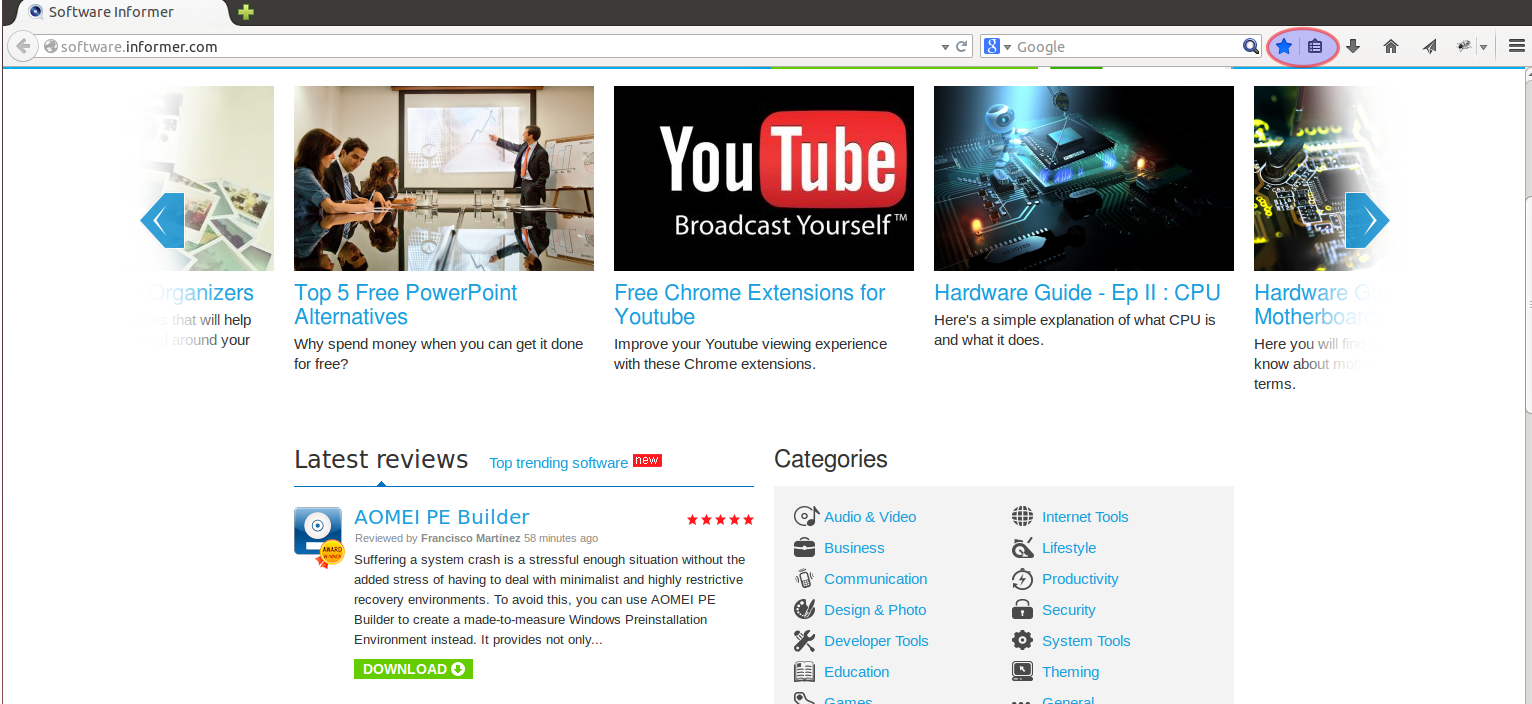Screen dimensions: 1532x704
Task: Show bookmarks list menu icon
Action: [x=1315, y=46]
